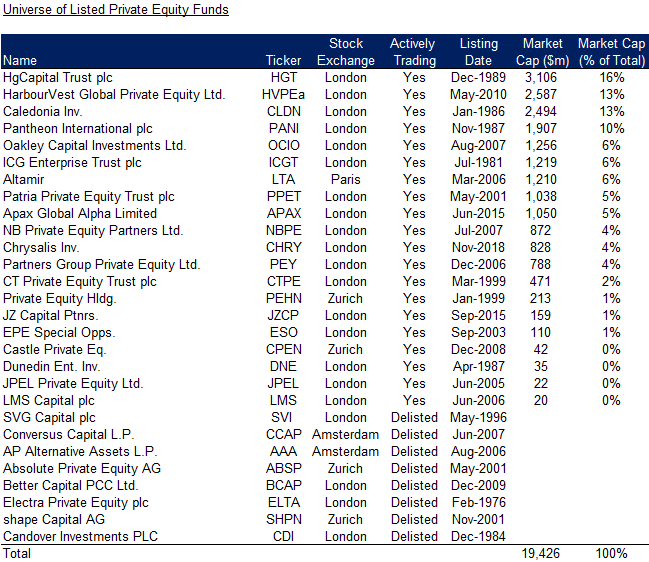Click the 'Dec-1984' listing date
Screen dimensions: 649x562
pos(478,536)
